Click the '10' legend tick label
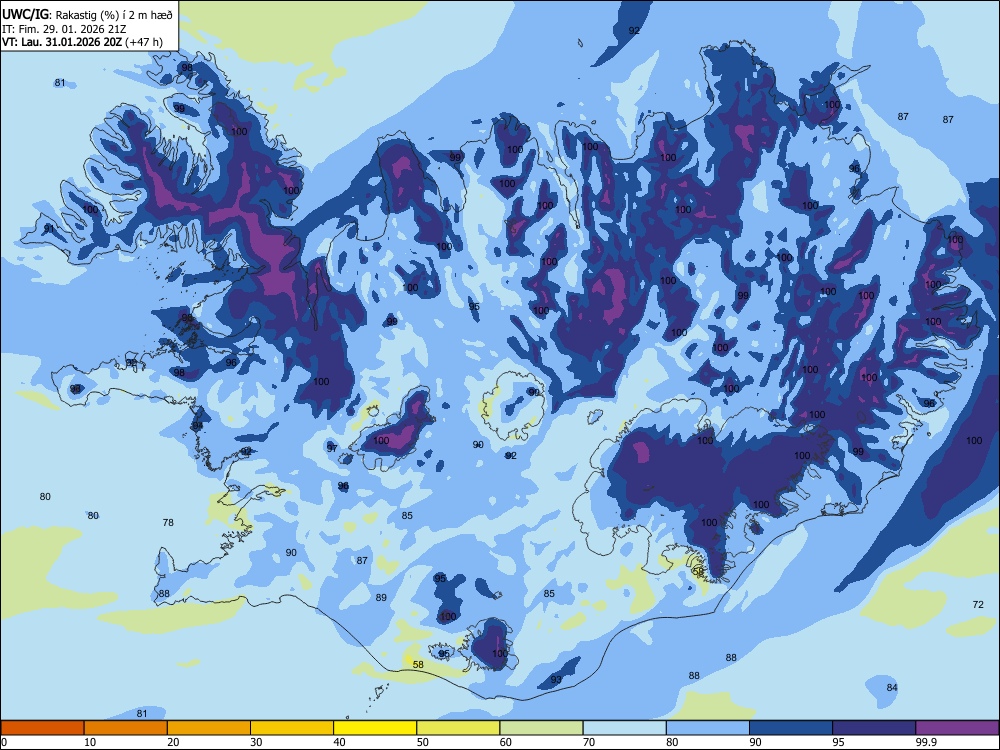1000x750 pixels. click(x=90, y=742)
